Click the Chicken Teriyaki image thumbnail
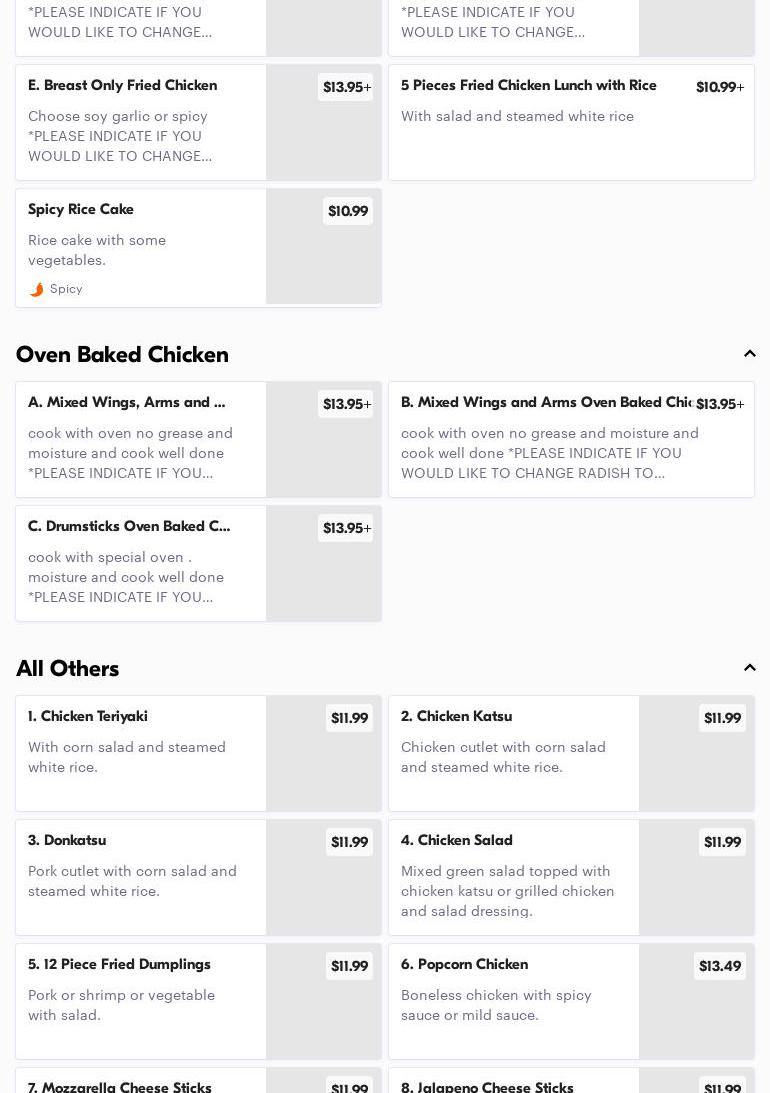770x1093 pixels. click(x=323, y=766)
